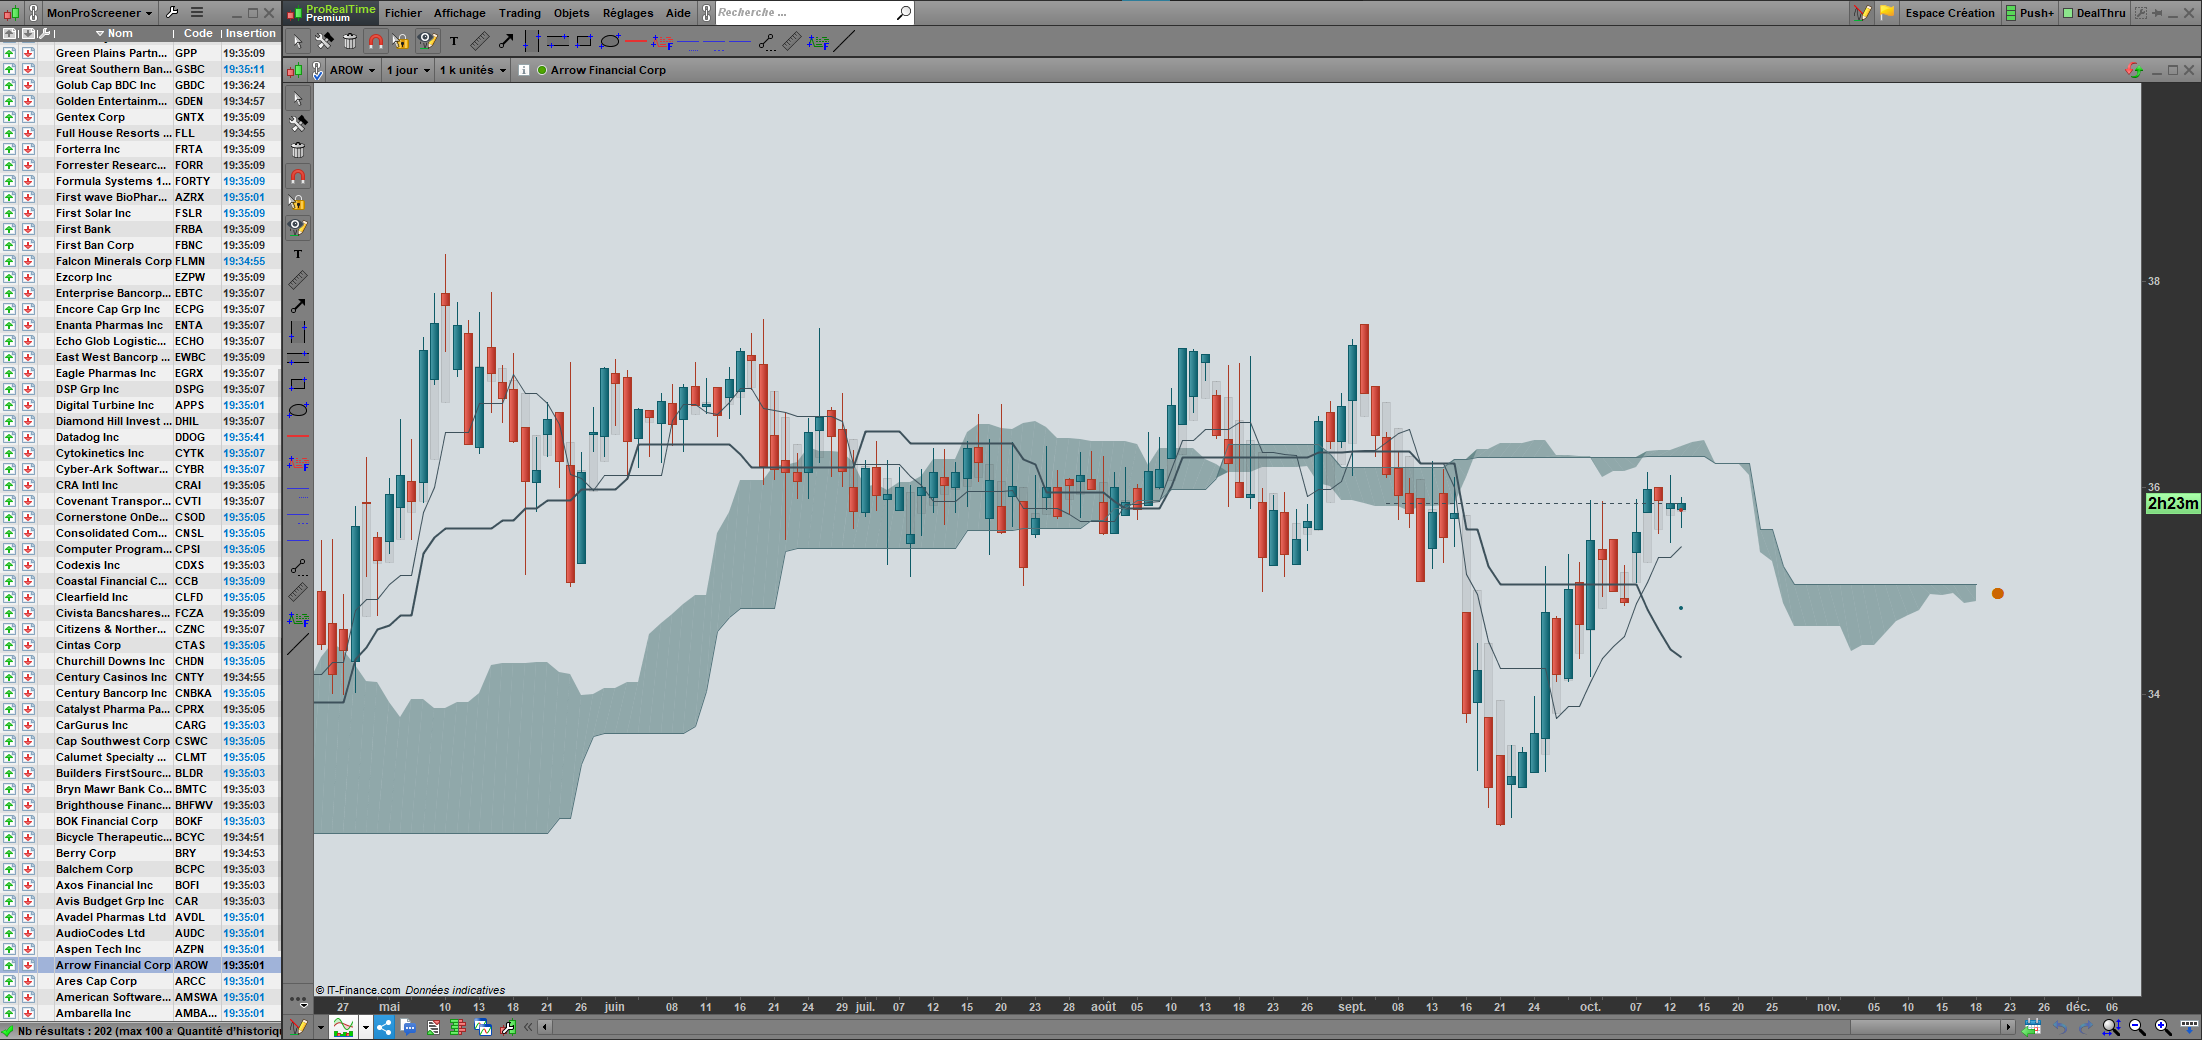Click the Insertion column header
Screen dimensions: 2202x1040
pos(250,33)
